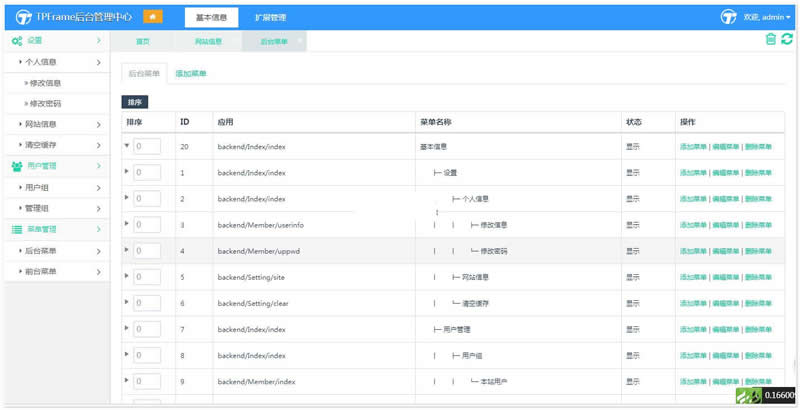Click the 设置 gear icon in sidebar
The width and height of the screenshot is (800, 410).
tap(17, 41)
